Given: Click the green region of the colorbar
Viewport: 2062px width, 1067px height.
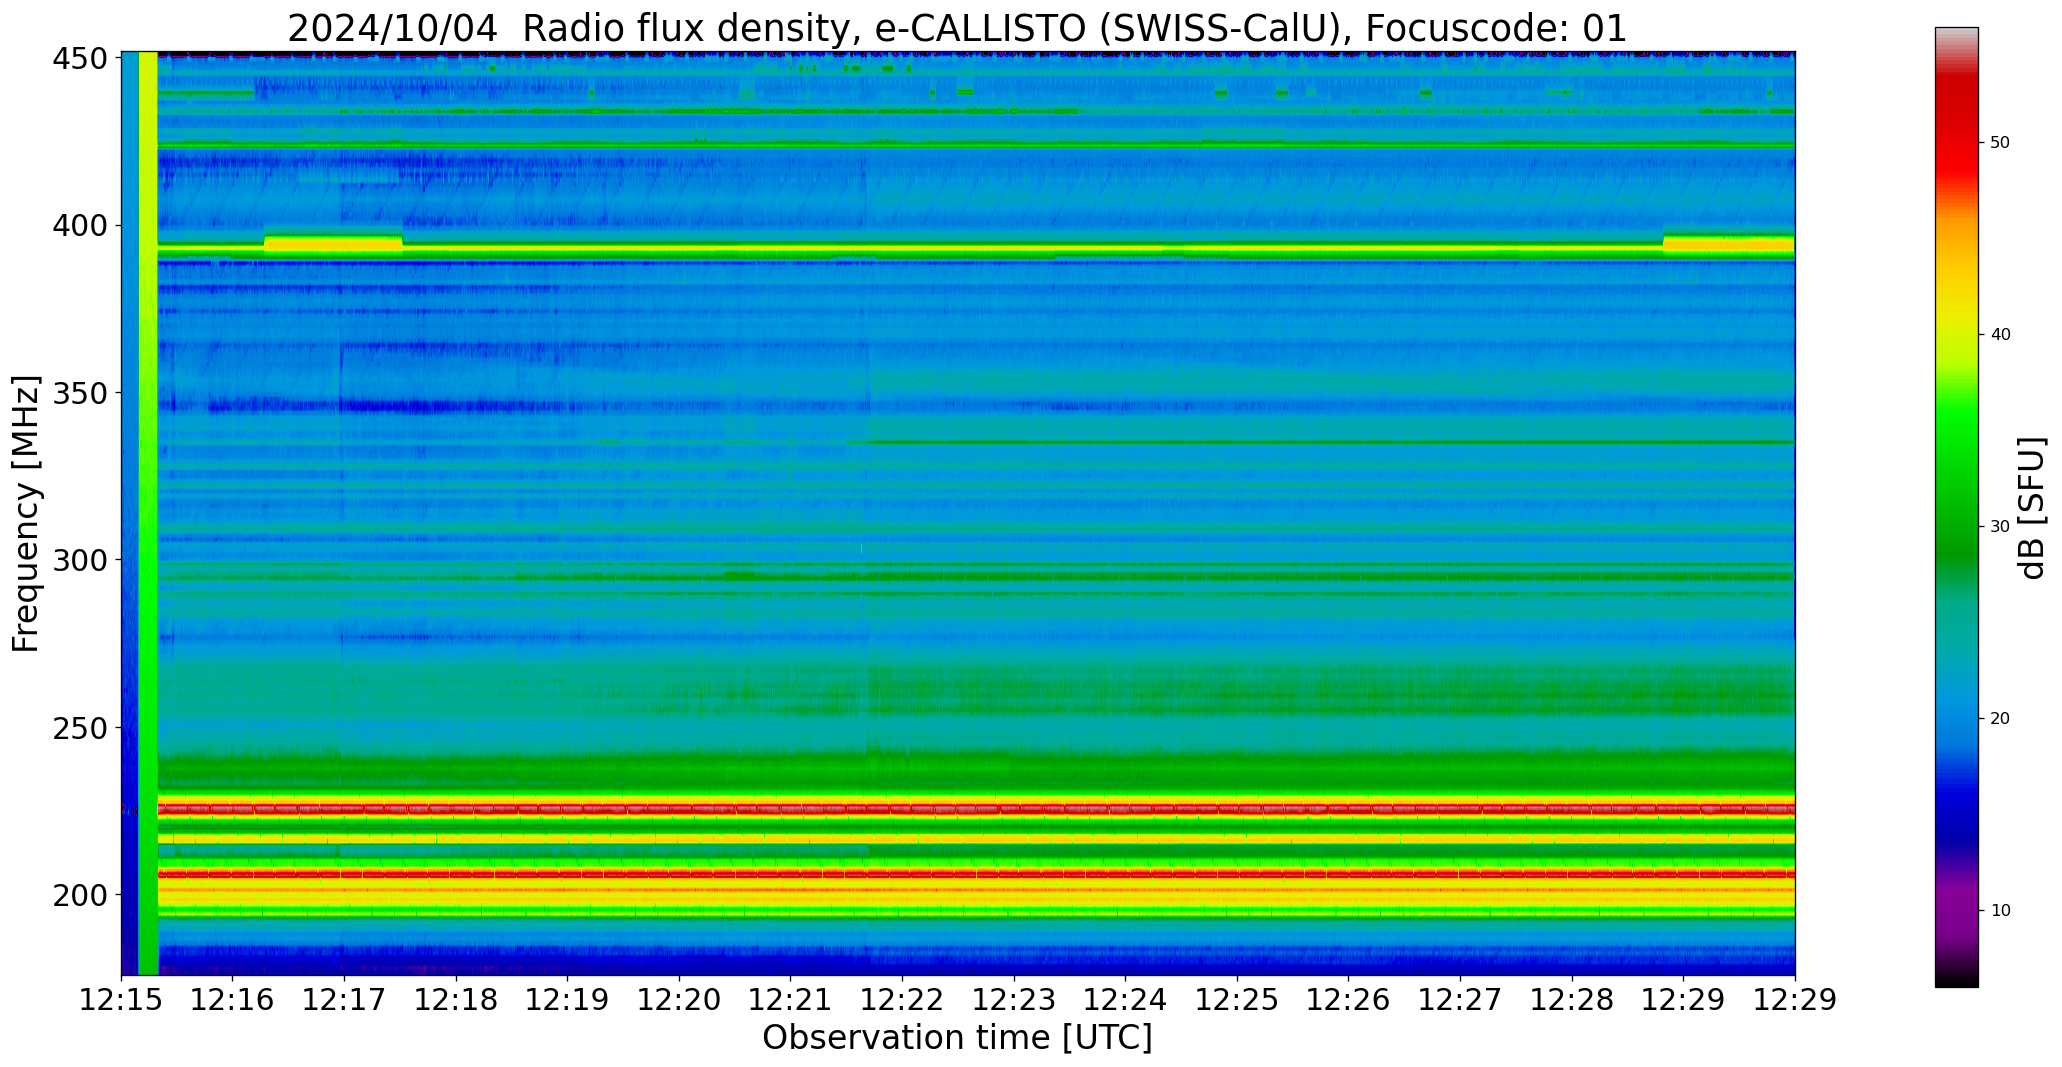Looking at the screenshot, I should pos(1956,480).
